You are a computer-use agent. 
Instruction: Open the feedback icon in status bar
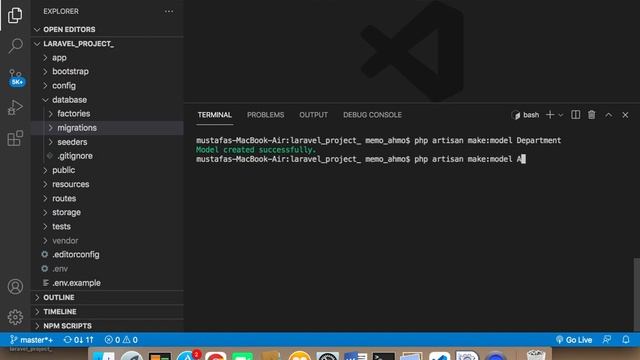[607, 340]
